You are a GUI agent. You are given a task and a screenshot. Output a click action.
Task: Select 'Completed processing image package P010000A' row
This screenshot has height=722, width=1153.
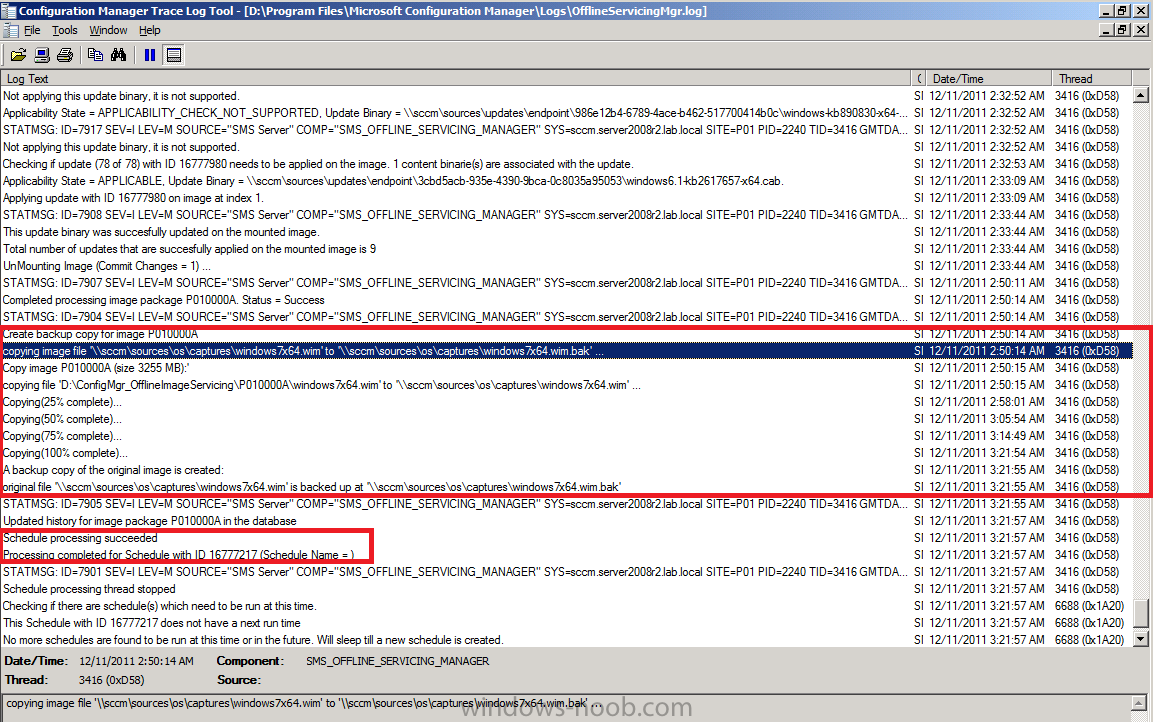566,300
